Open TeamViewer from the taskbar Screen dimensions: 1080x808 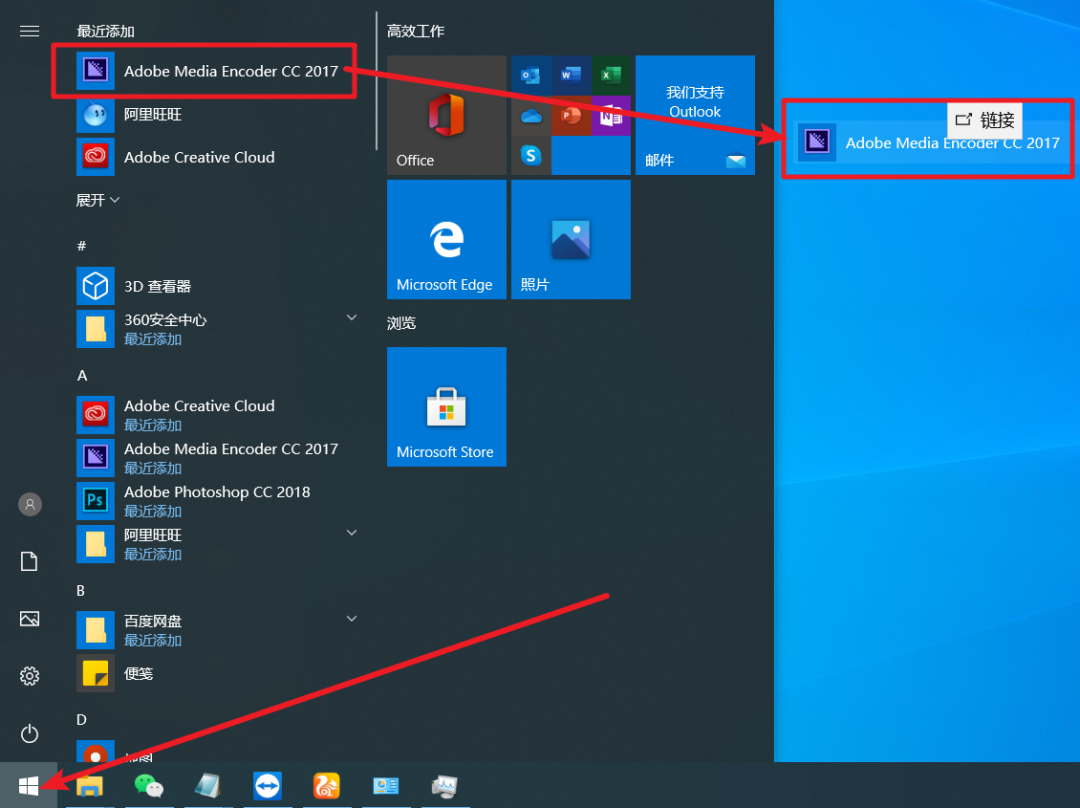pyautogui.click(x=267, y=785)
